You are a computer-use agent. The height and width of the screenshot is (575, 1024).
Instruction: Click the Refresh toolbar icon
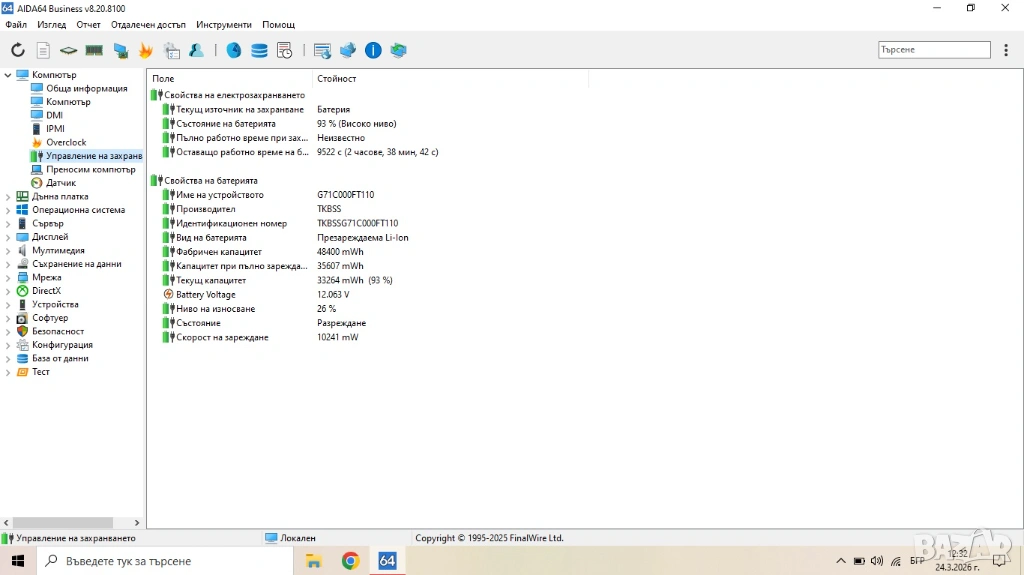coord(18,50)
